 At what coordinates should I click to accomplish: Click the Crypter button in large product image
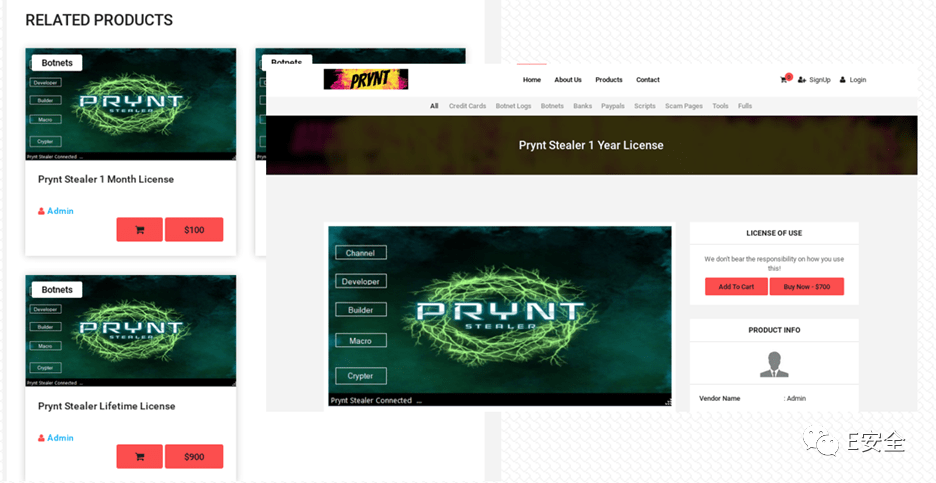[361, 376]
